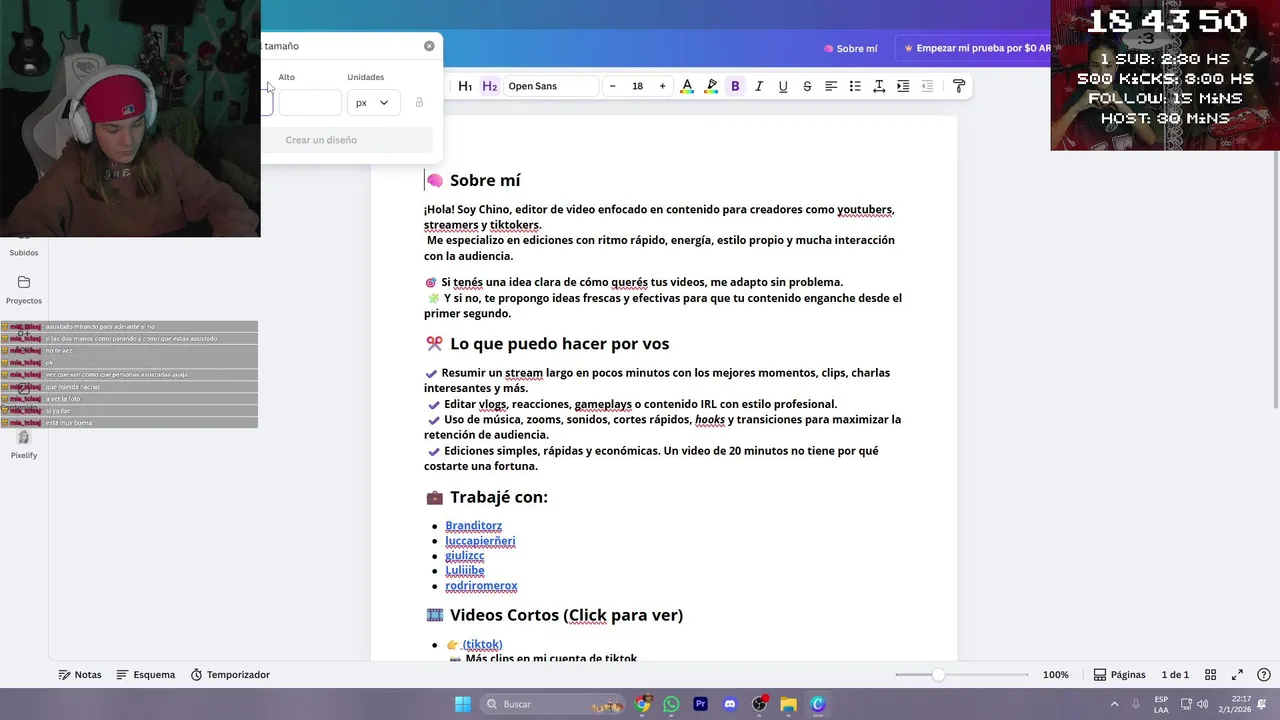Open the (tiktok) link

coord(482,645)
